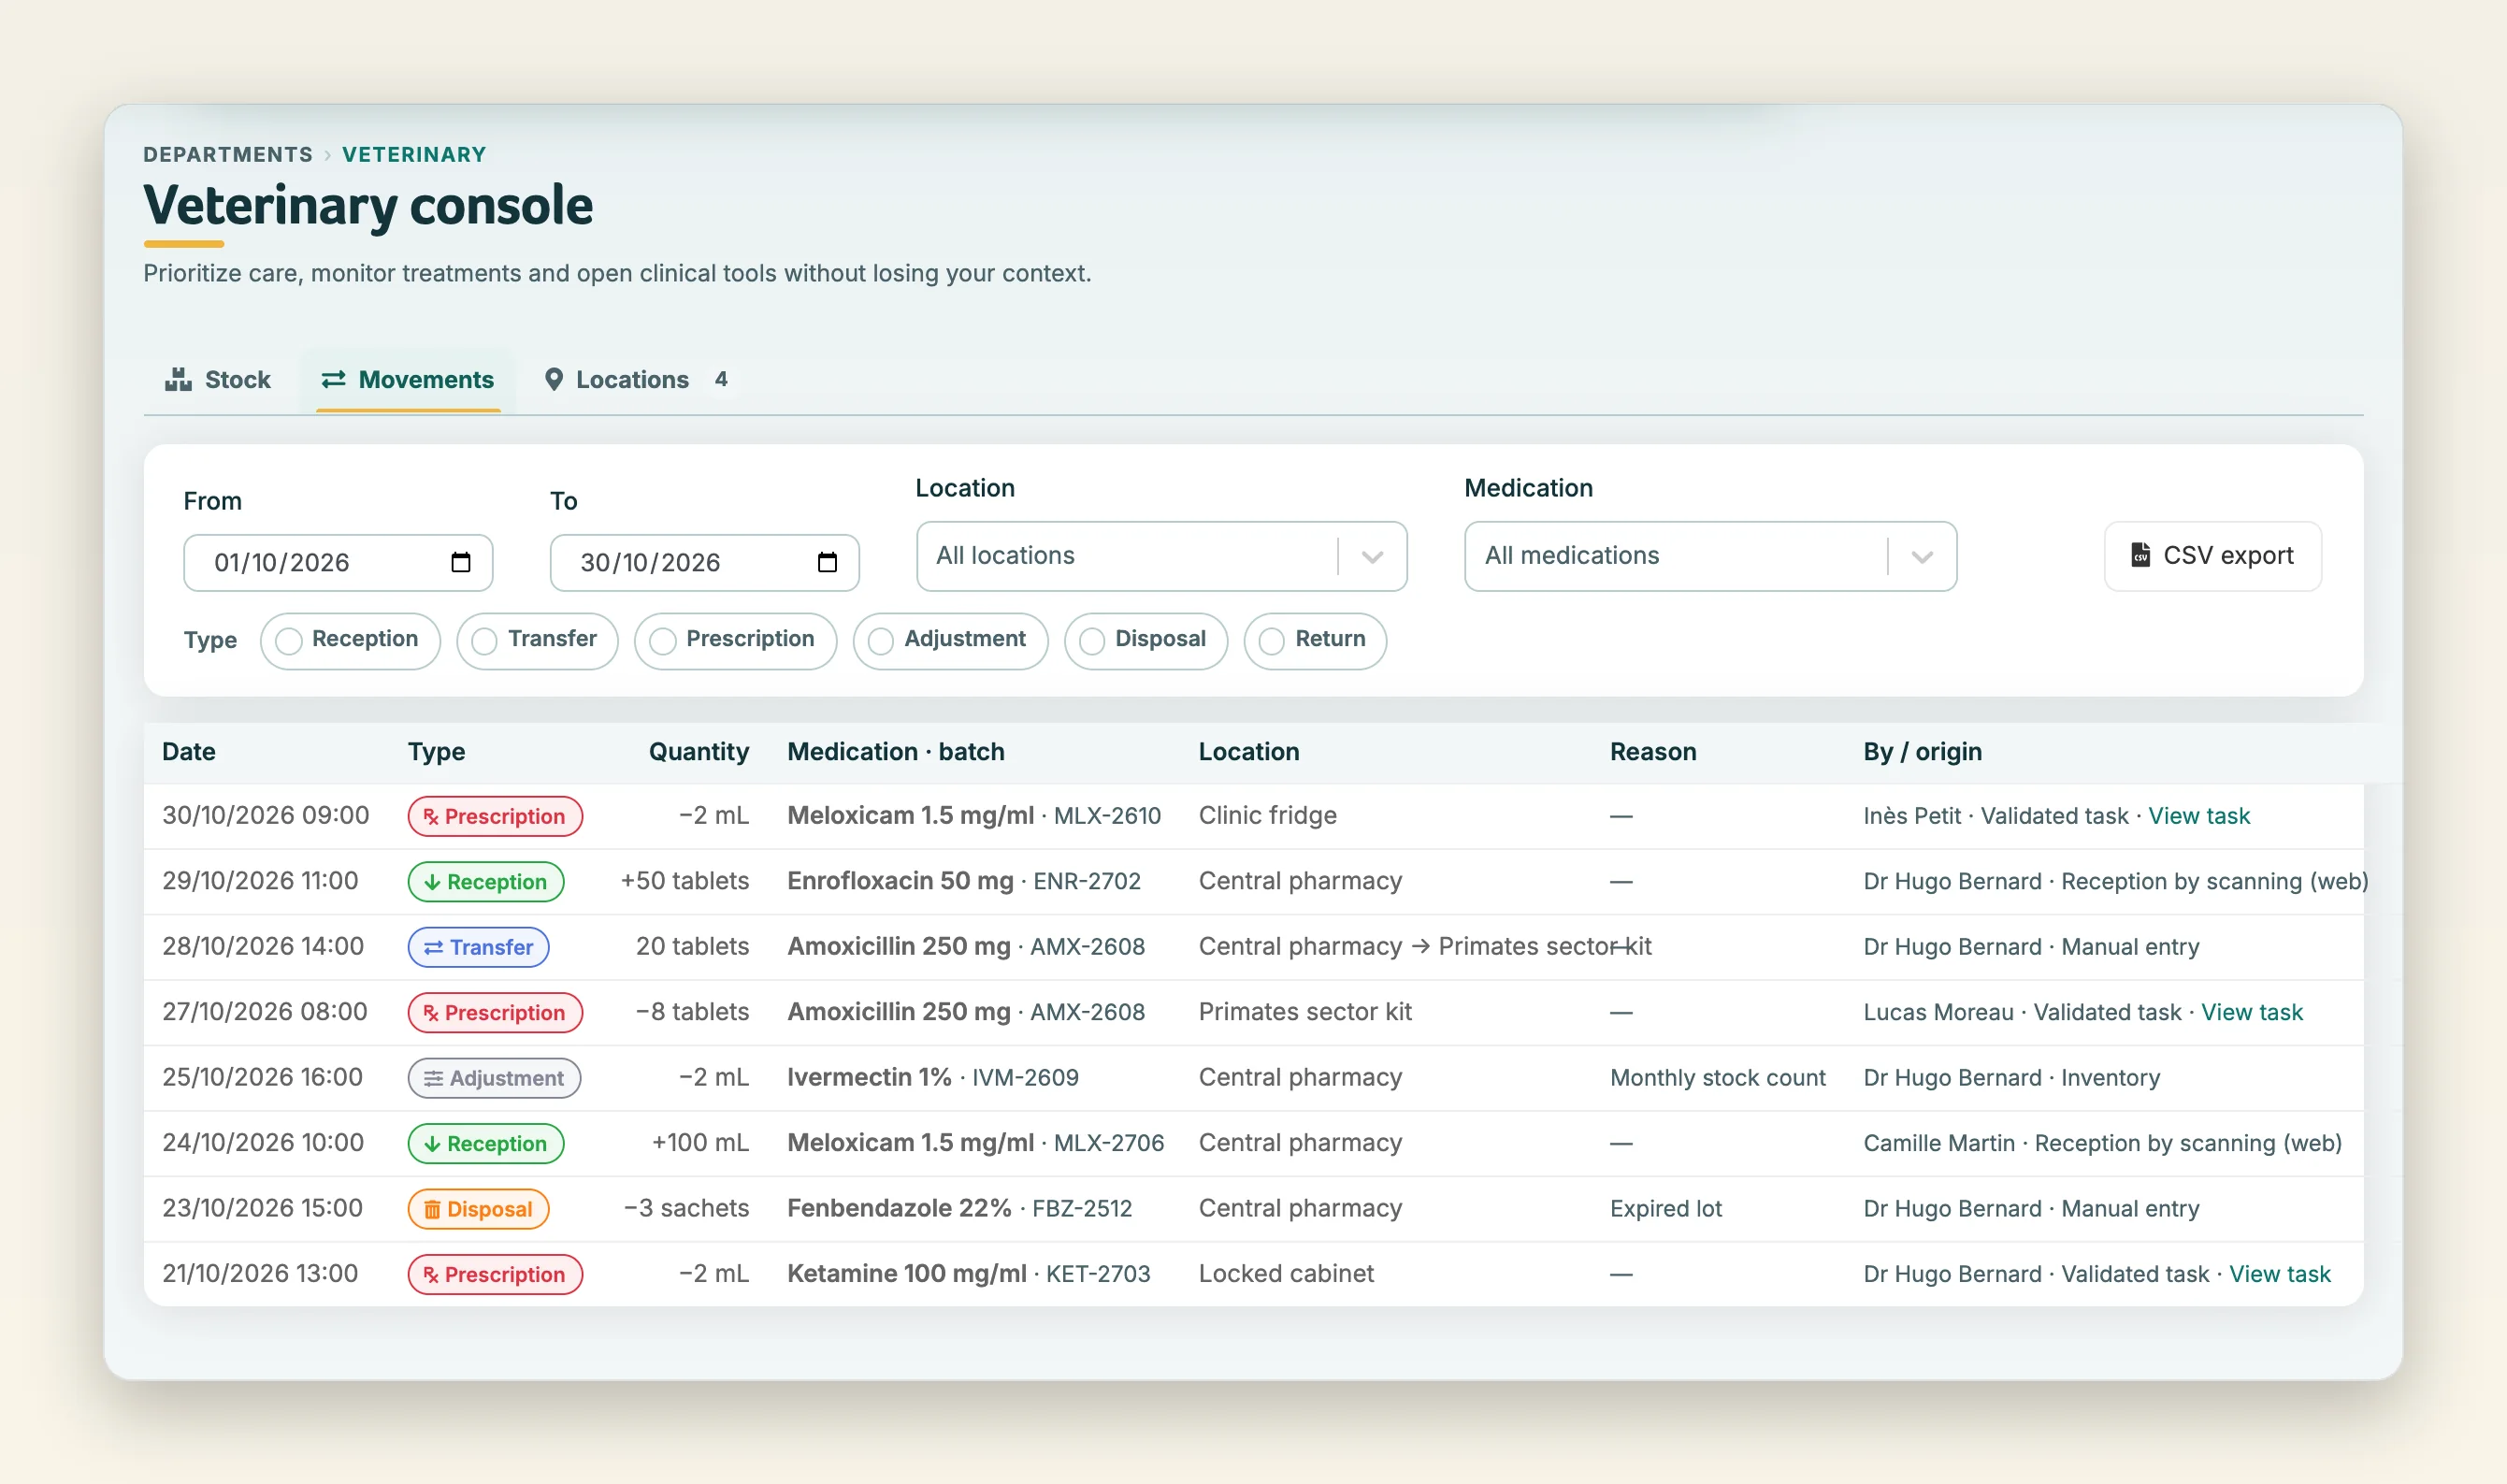Click the From date field 01/10/2026
Image resolution: width=2507 pixels, height=1484 pixels.
tap(338, 563)
